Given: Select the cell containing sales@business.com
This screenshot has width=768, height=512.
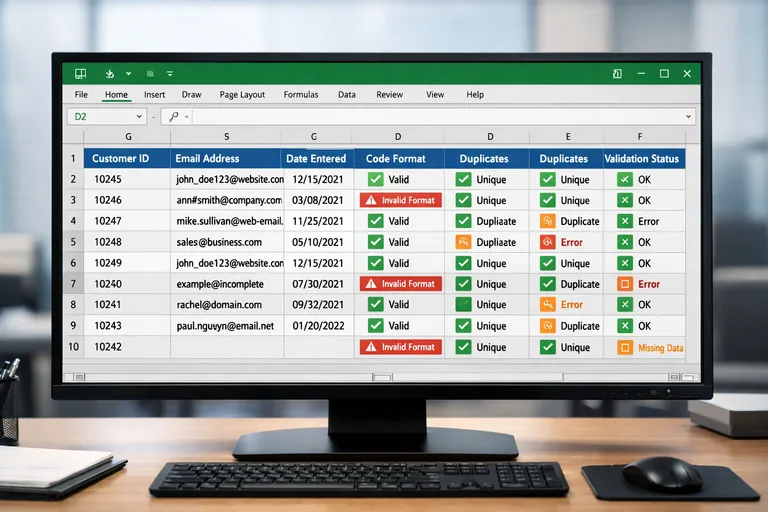Looking at the screenshot, I should click(227, 242).
